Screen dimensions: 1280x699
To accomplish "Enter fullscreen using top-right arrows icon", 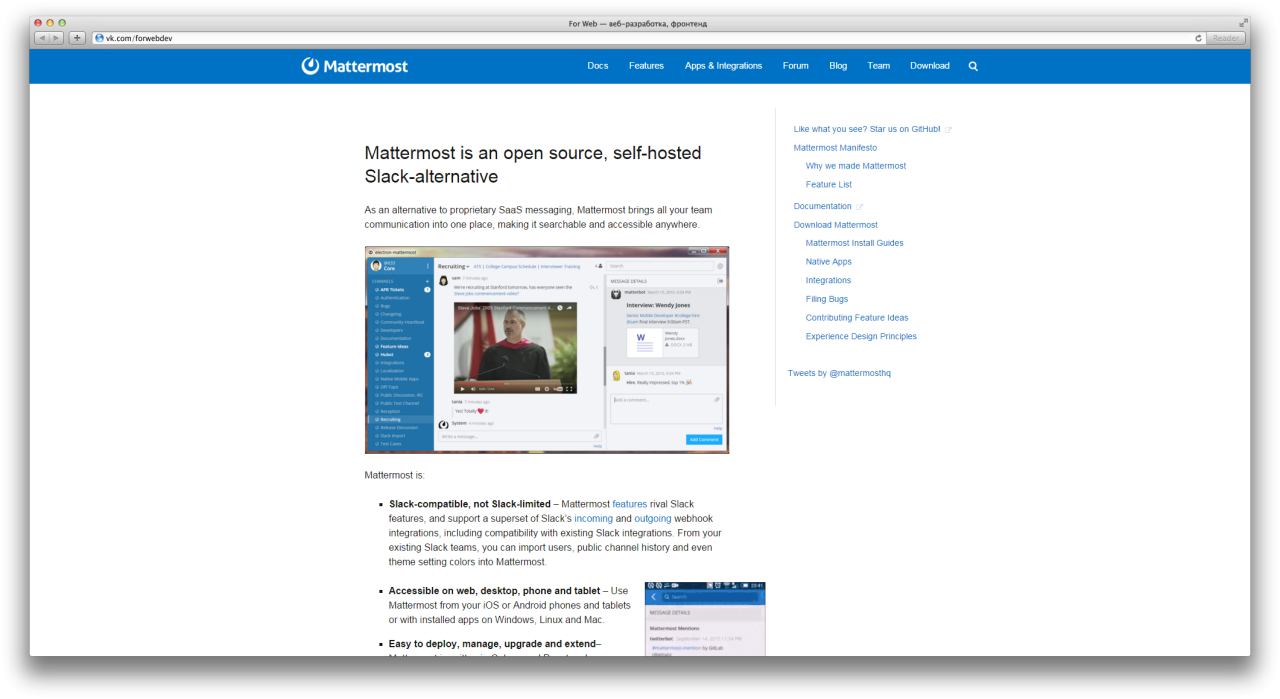I will click(1243, 24).
